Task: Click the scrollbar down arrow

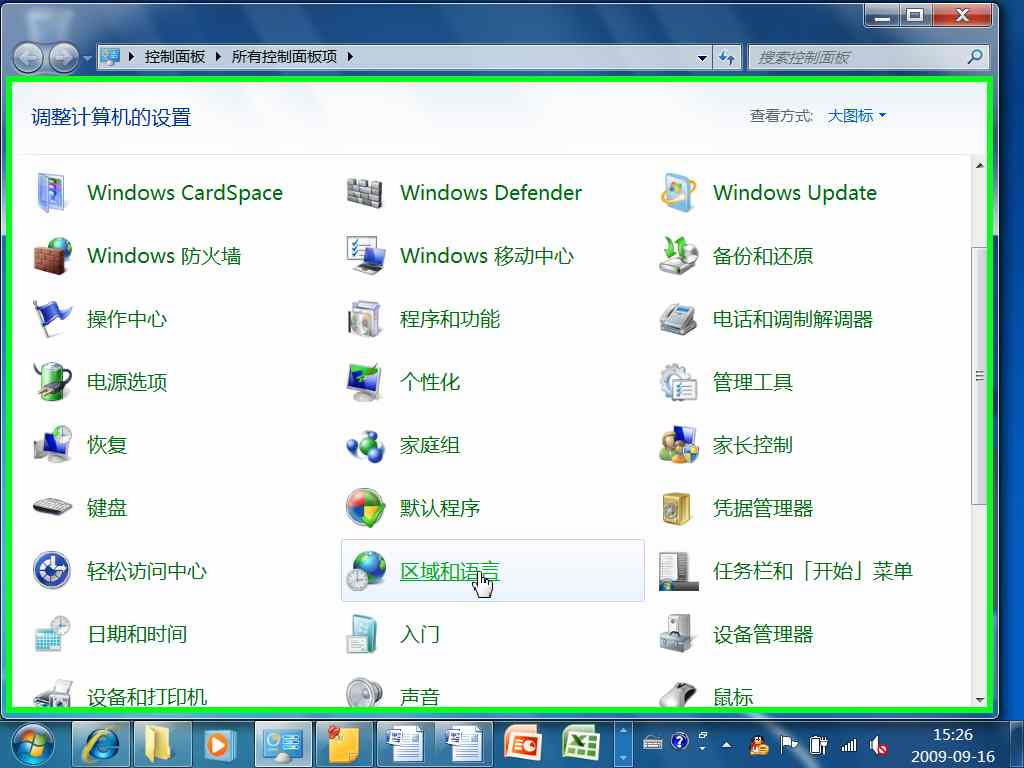Action: [980, 699]
